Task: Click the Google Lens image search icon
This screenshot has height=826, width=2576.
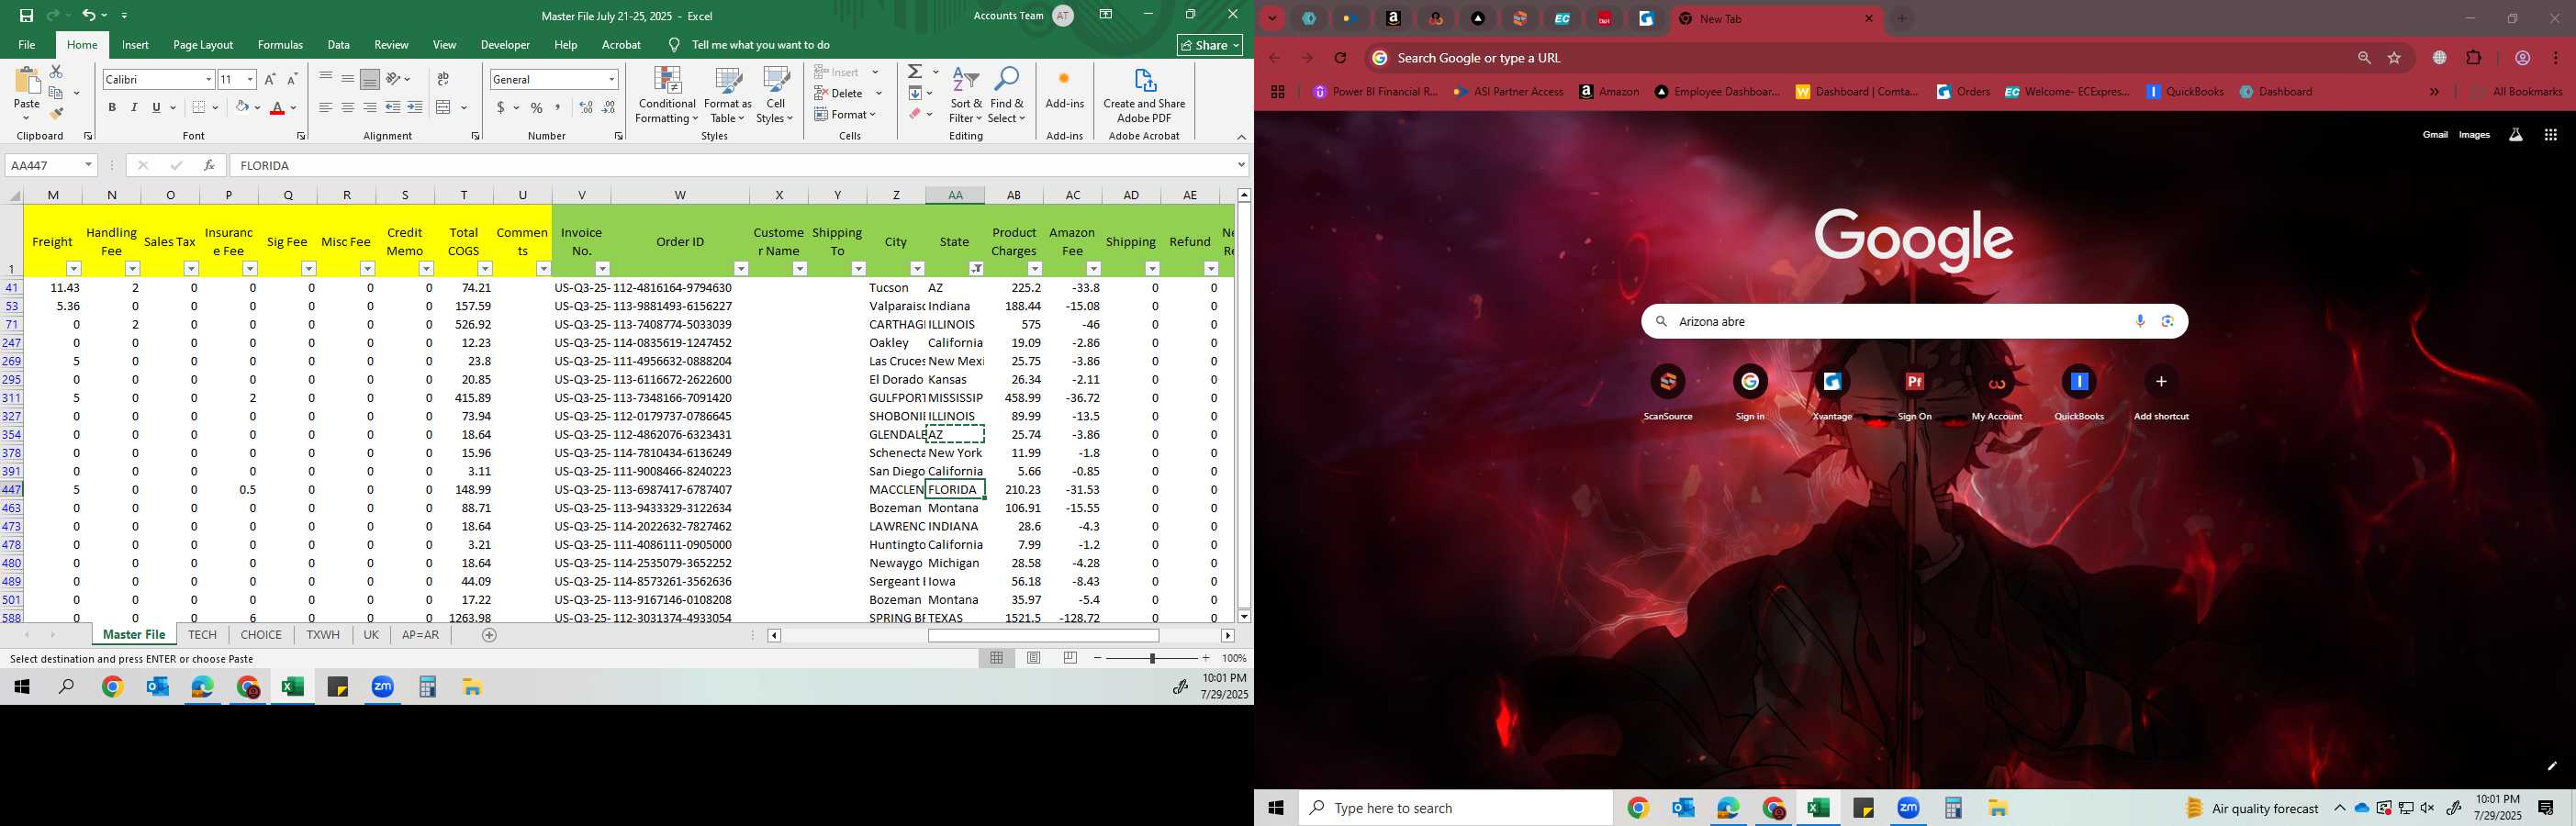Action: pyautogui.click(x=2168, y=321)
